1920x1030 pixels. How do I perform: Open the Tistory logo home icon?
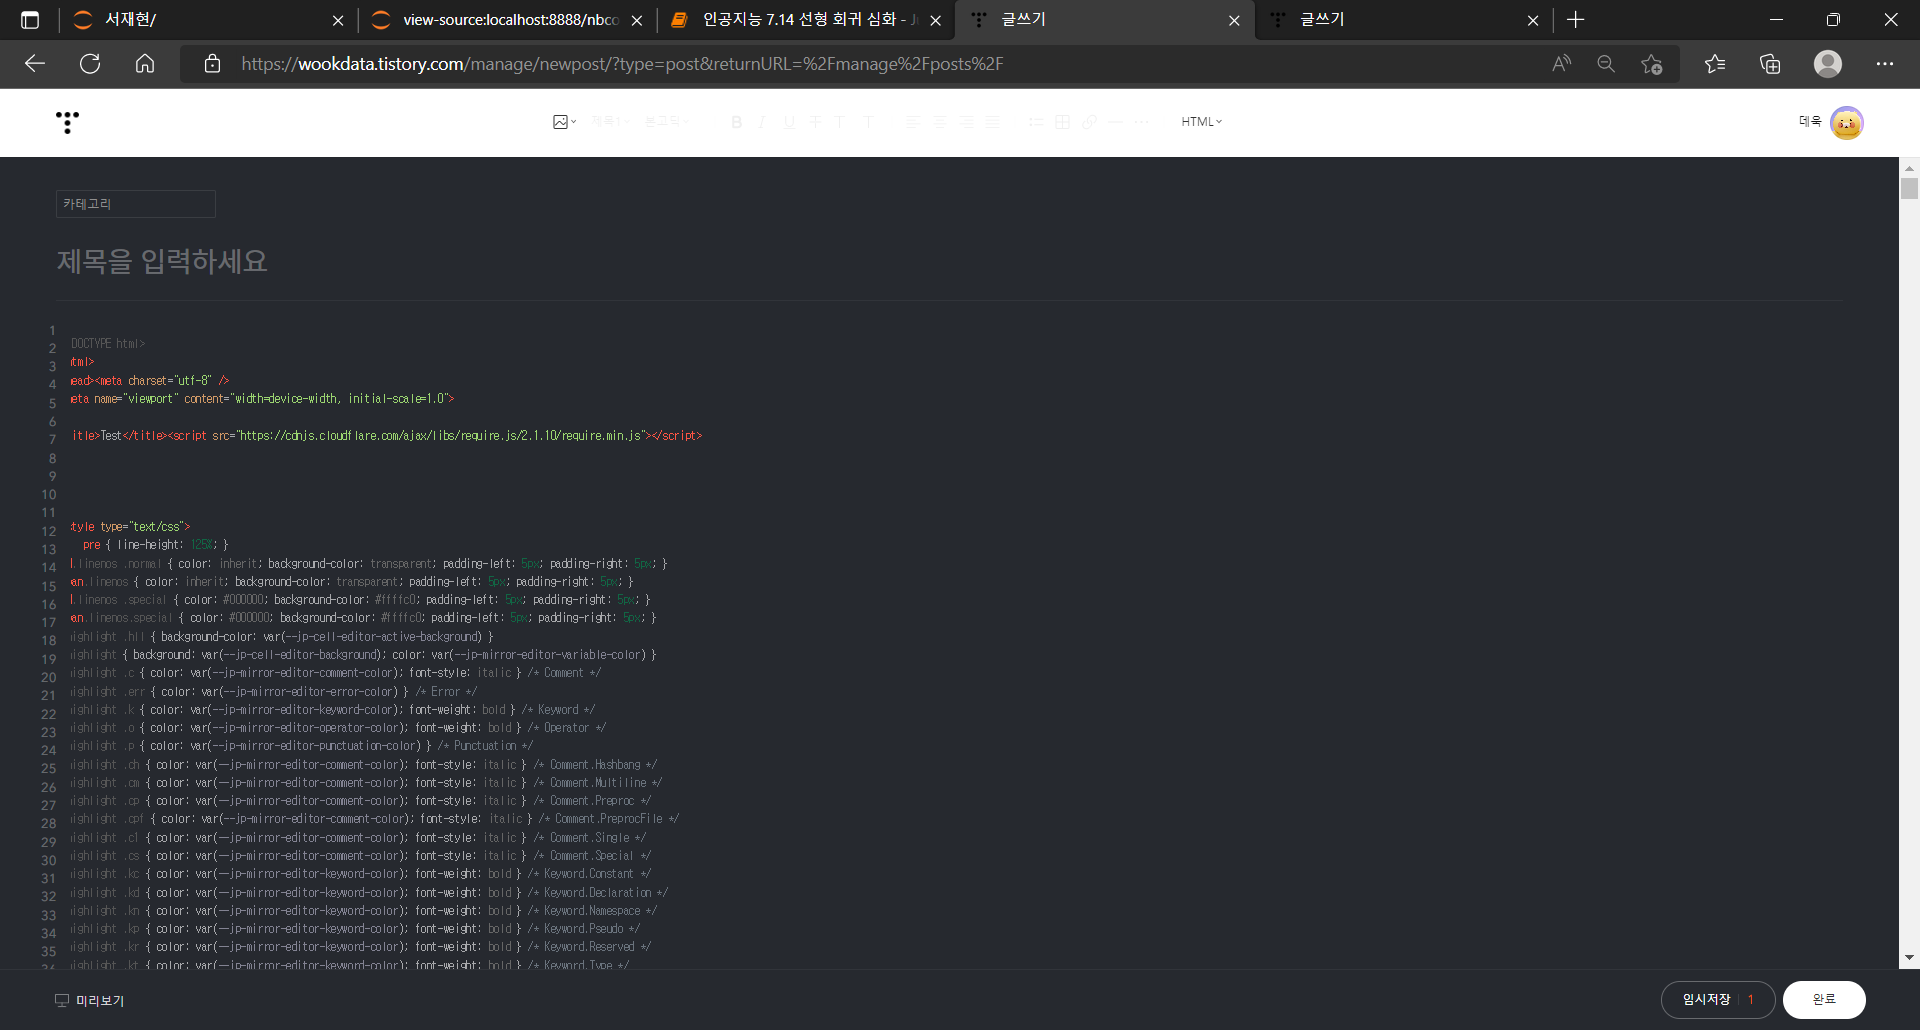[x=67, y=122]
